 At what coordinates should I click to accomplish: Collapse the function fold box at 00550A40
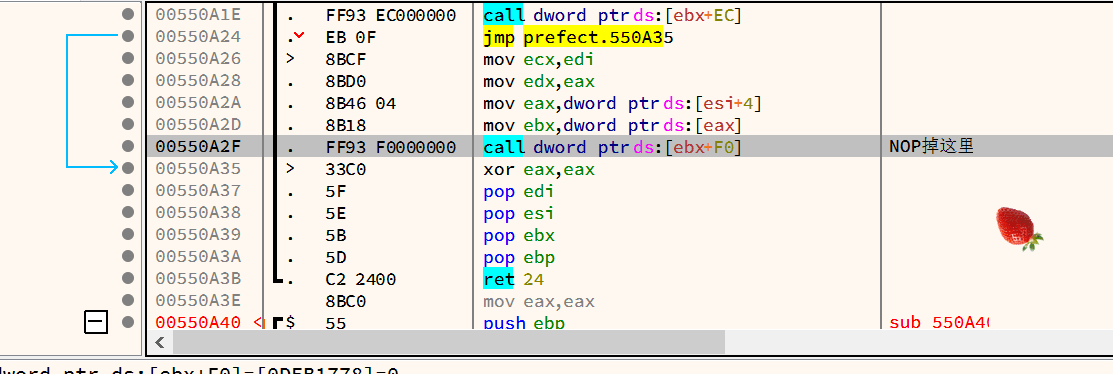(x=96, y=323)
